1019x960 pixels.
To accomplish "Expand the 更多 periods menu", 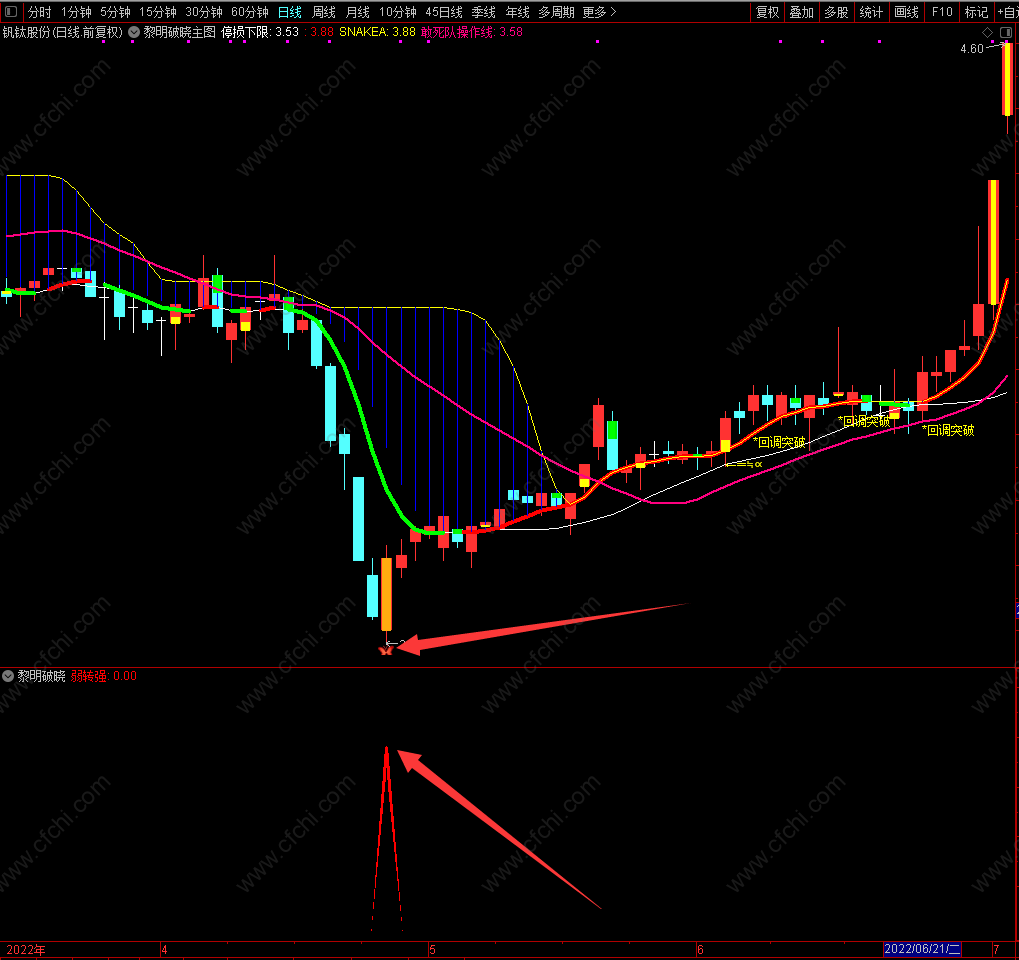I will (599, 12).
